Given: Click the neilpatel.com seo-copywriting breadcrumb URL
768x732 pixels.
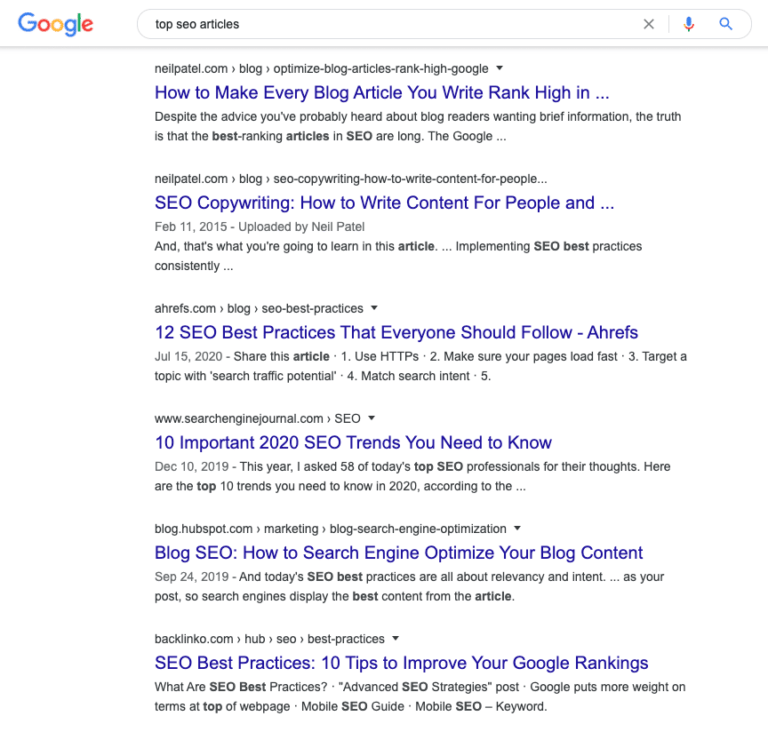Looking at the screenshot, I should [x=351, y=179].
